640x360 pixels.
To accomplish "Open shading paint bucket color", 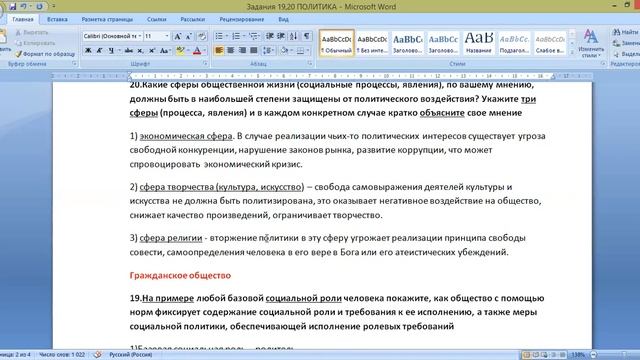I will 284,51.
